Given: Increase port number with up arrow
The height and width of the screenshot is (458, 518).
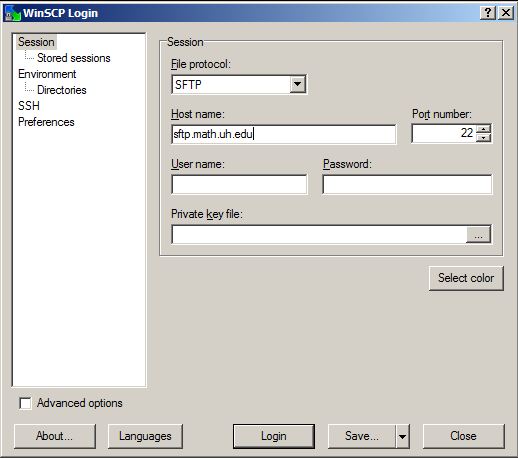Looking at the screenshot, I should click(484, 129).
